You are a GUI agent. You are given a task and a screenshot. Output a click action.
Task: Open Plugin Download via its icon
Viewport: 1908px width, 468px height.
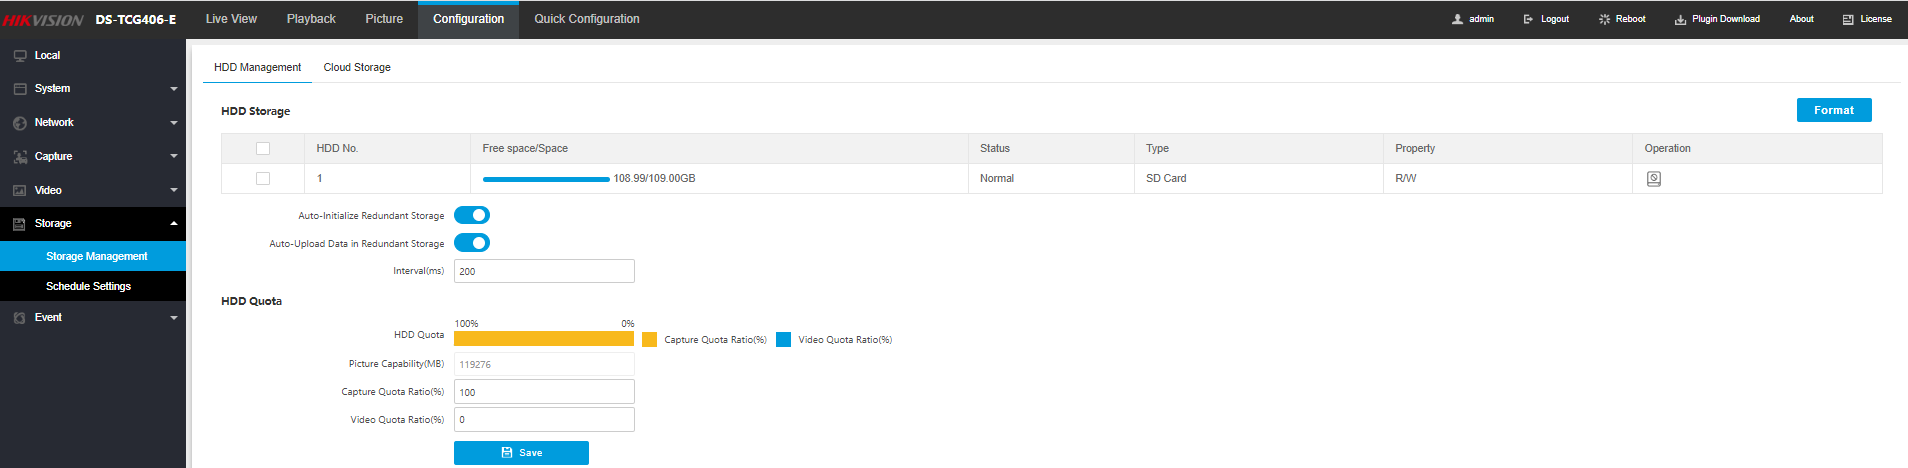click(x=1680, y=19)
